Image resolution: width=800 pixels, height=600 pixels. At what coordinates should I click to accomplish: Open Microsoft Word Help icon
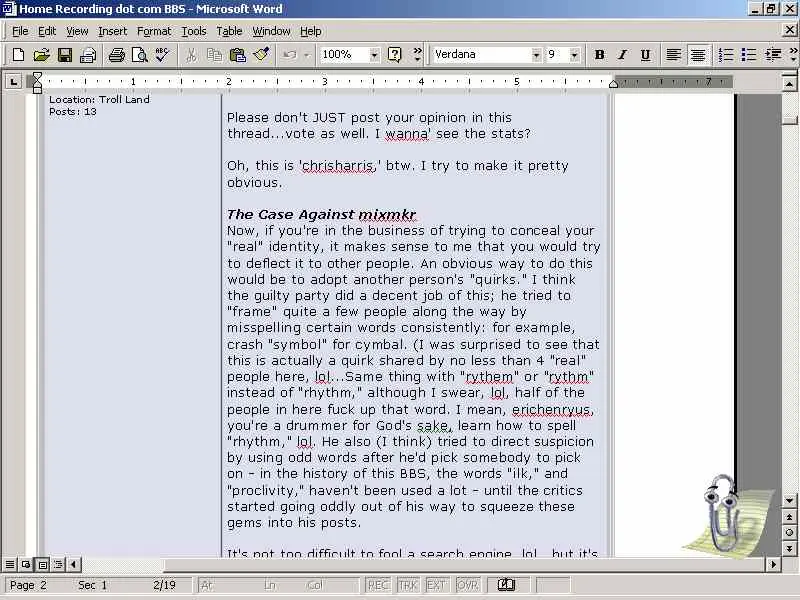(x=394, y=55)
